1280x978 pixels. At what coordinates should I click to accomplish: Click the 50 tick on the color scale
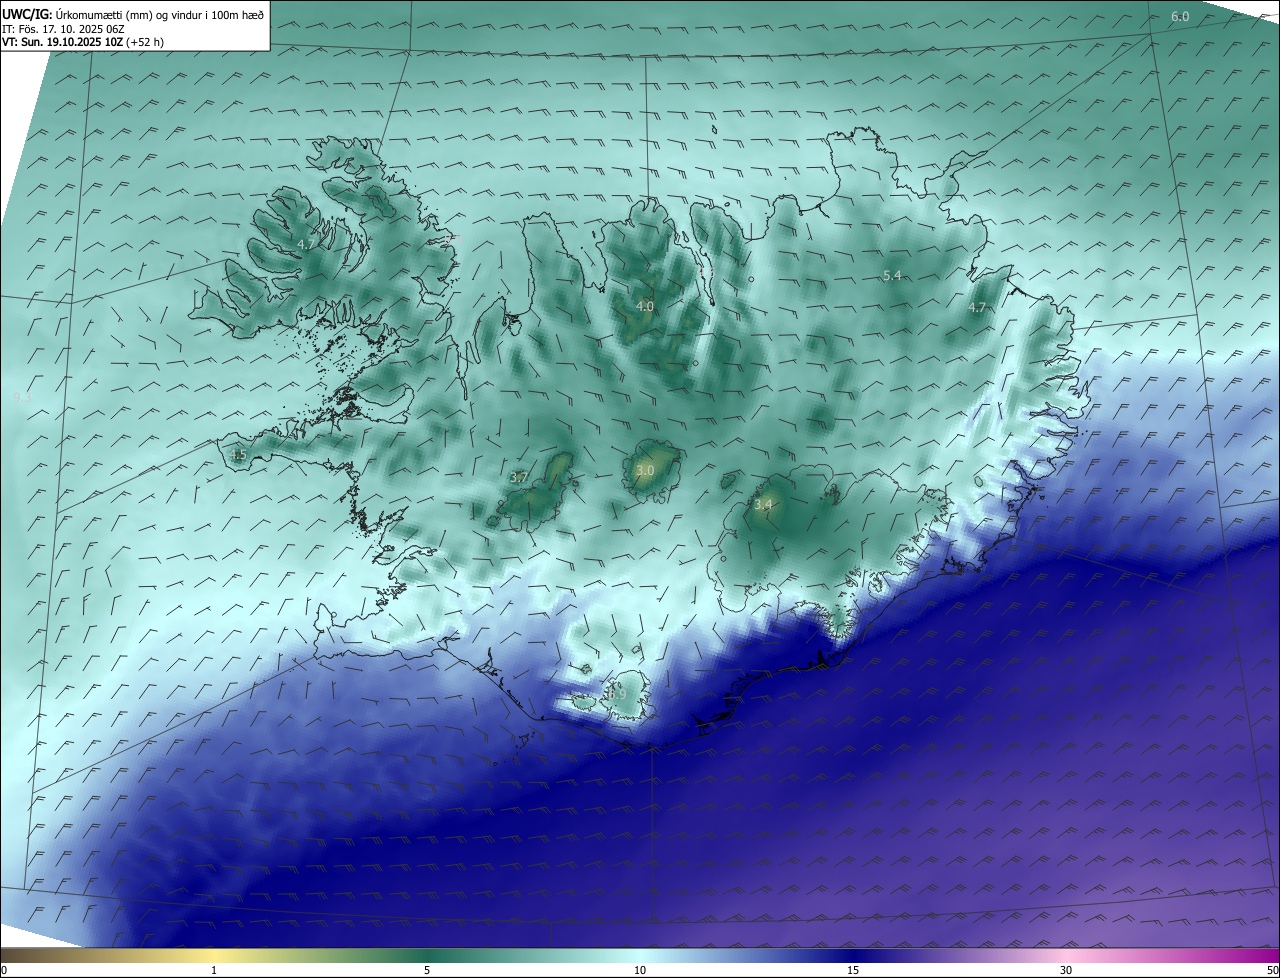point(1272,970)
